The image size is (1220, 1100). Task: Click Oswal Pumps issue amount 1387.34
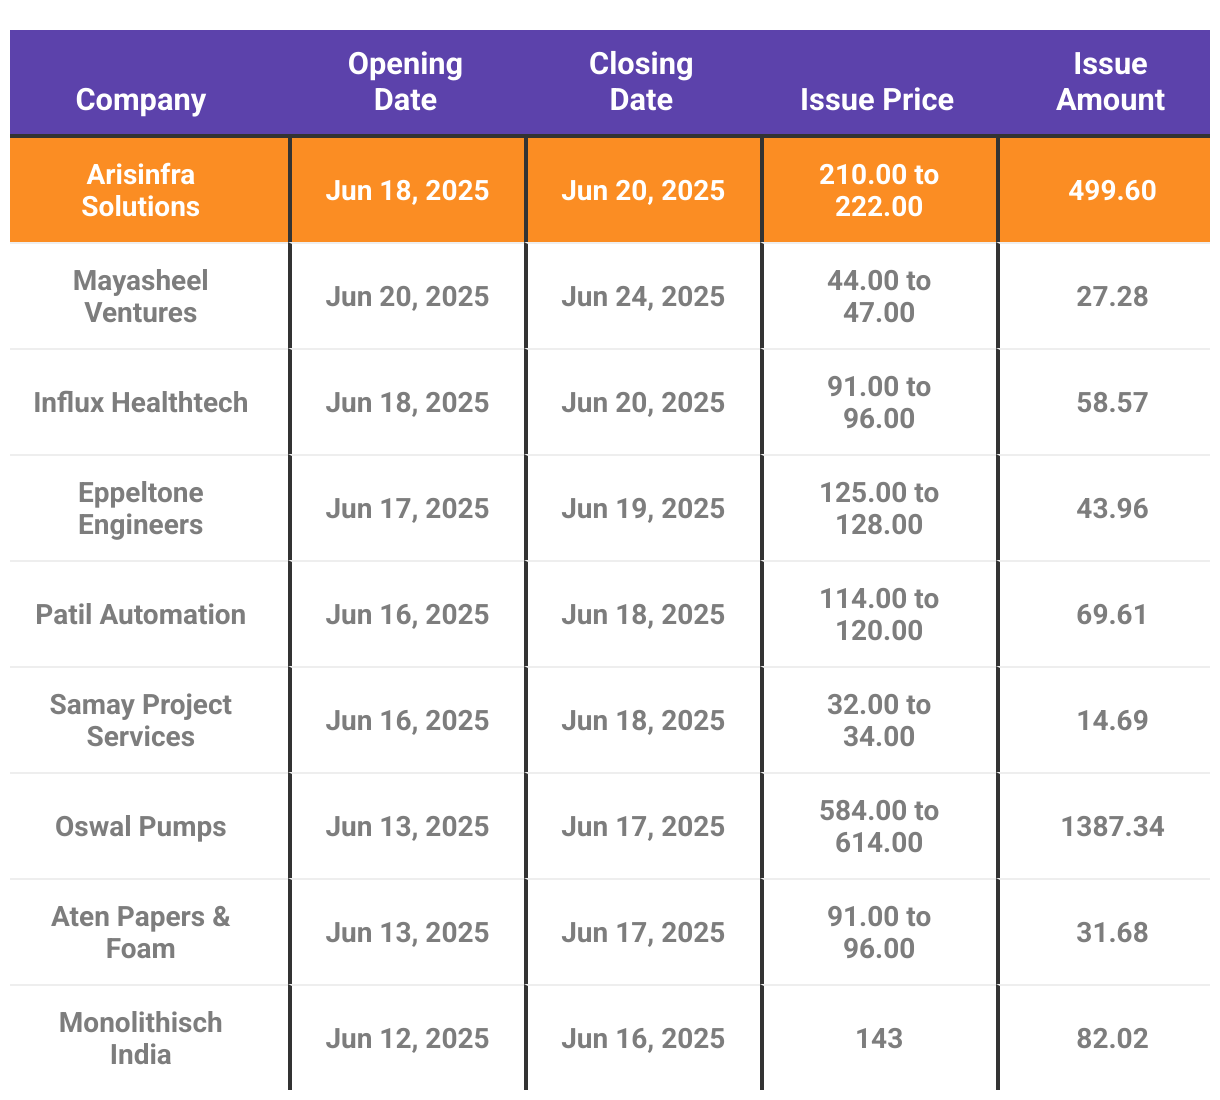tap(1112, 826)
